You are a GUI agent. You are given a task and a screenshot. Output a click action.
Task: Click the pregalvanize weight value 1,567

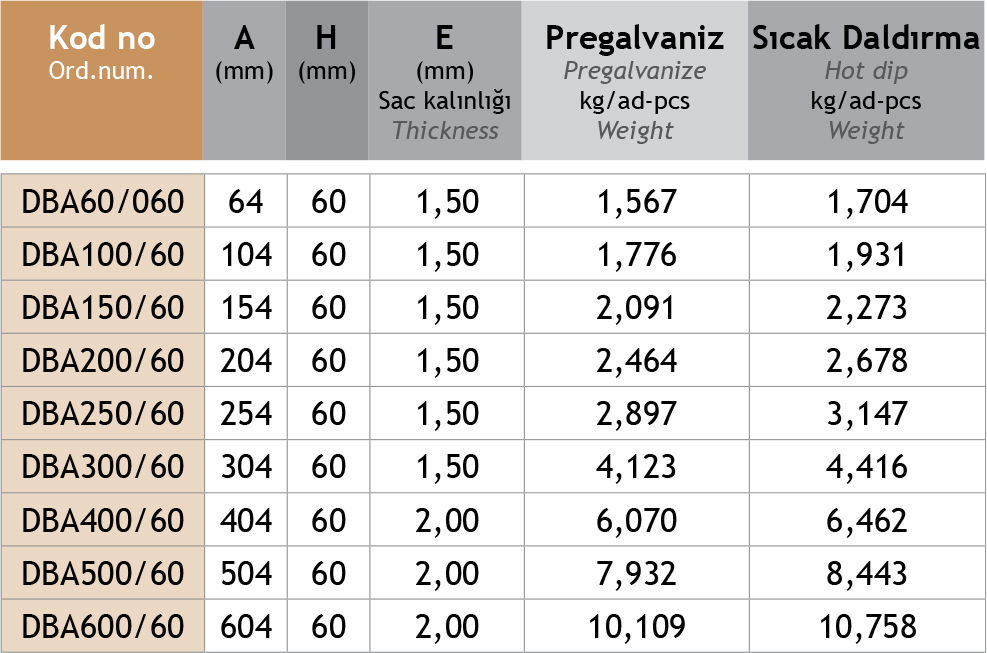[x=636, y=202]
